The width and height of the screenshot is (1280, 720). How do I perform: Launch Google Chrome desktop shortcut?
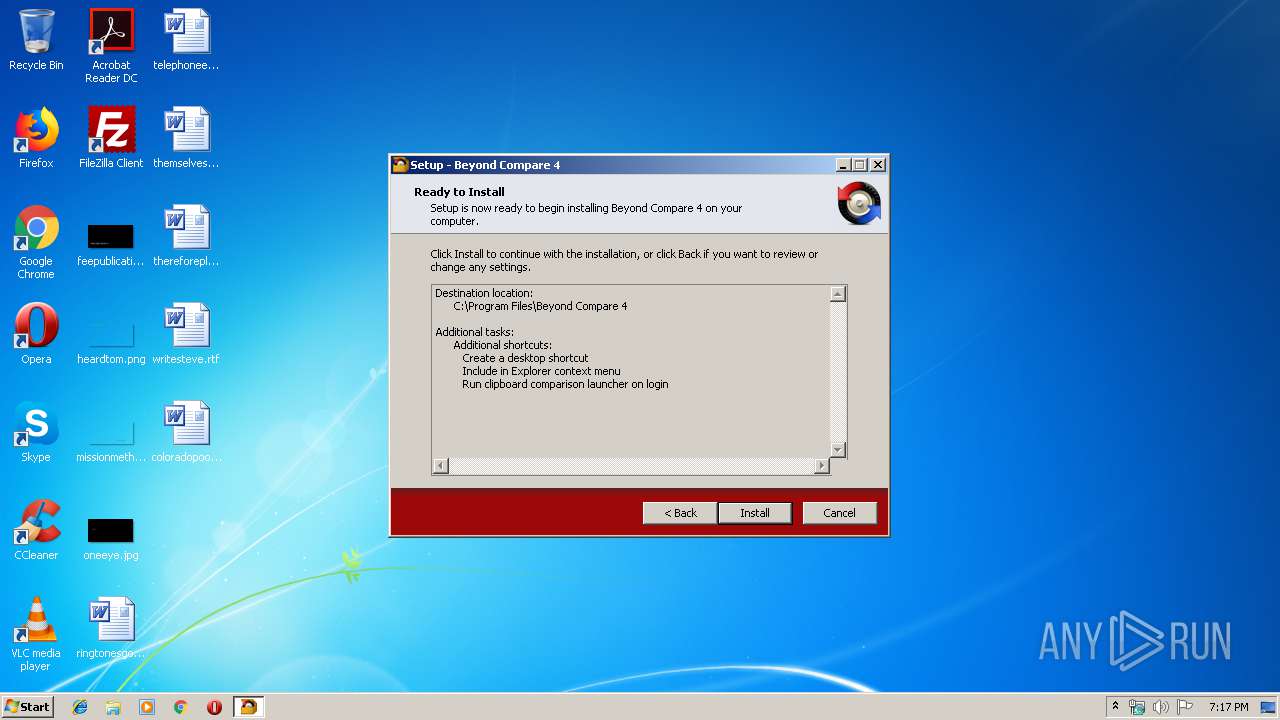pos(36,242)
